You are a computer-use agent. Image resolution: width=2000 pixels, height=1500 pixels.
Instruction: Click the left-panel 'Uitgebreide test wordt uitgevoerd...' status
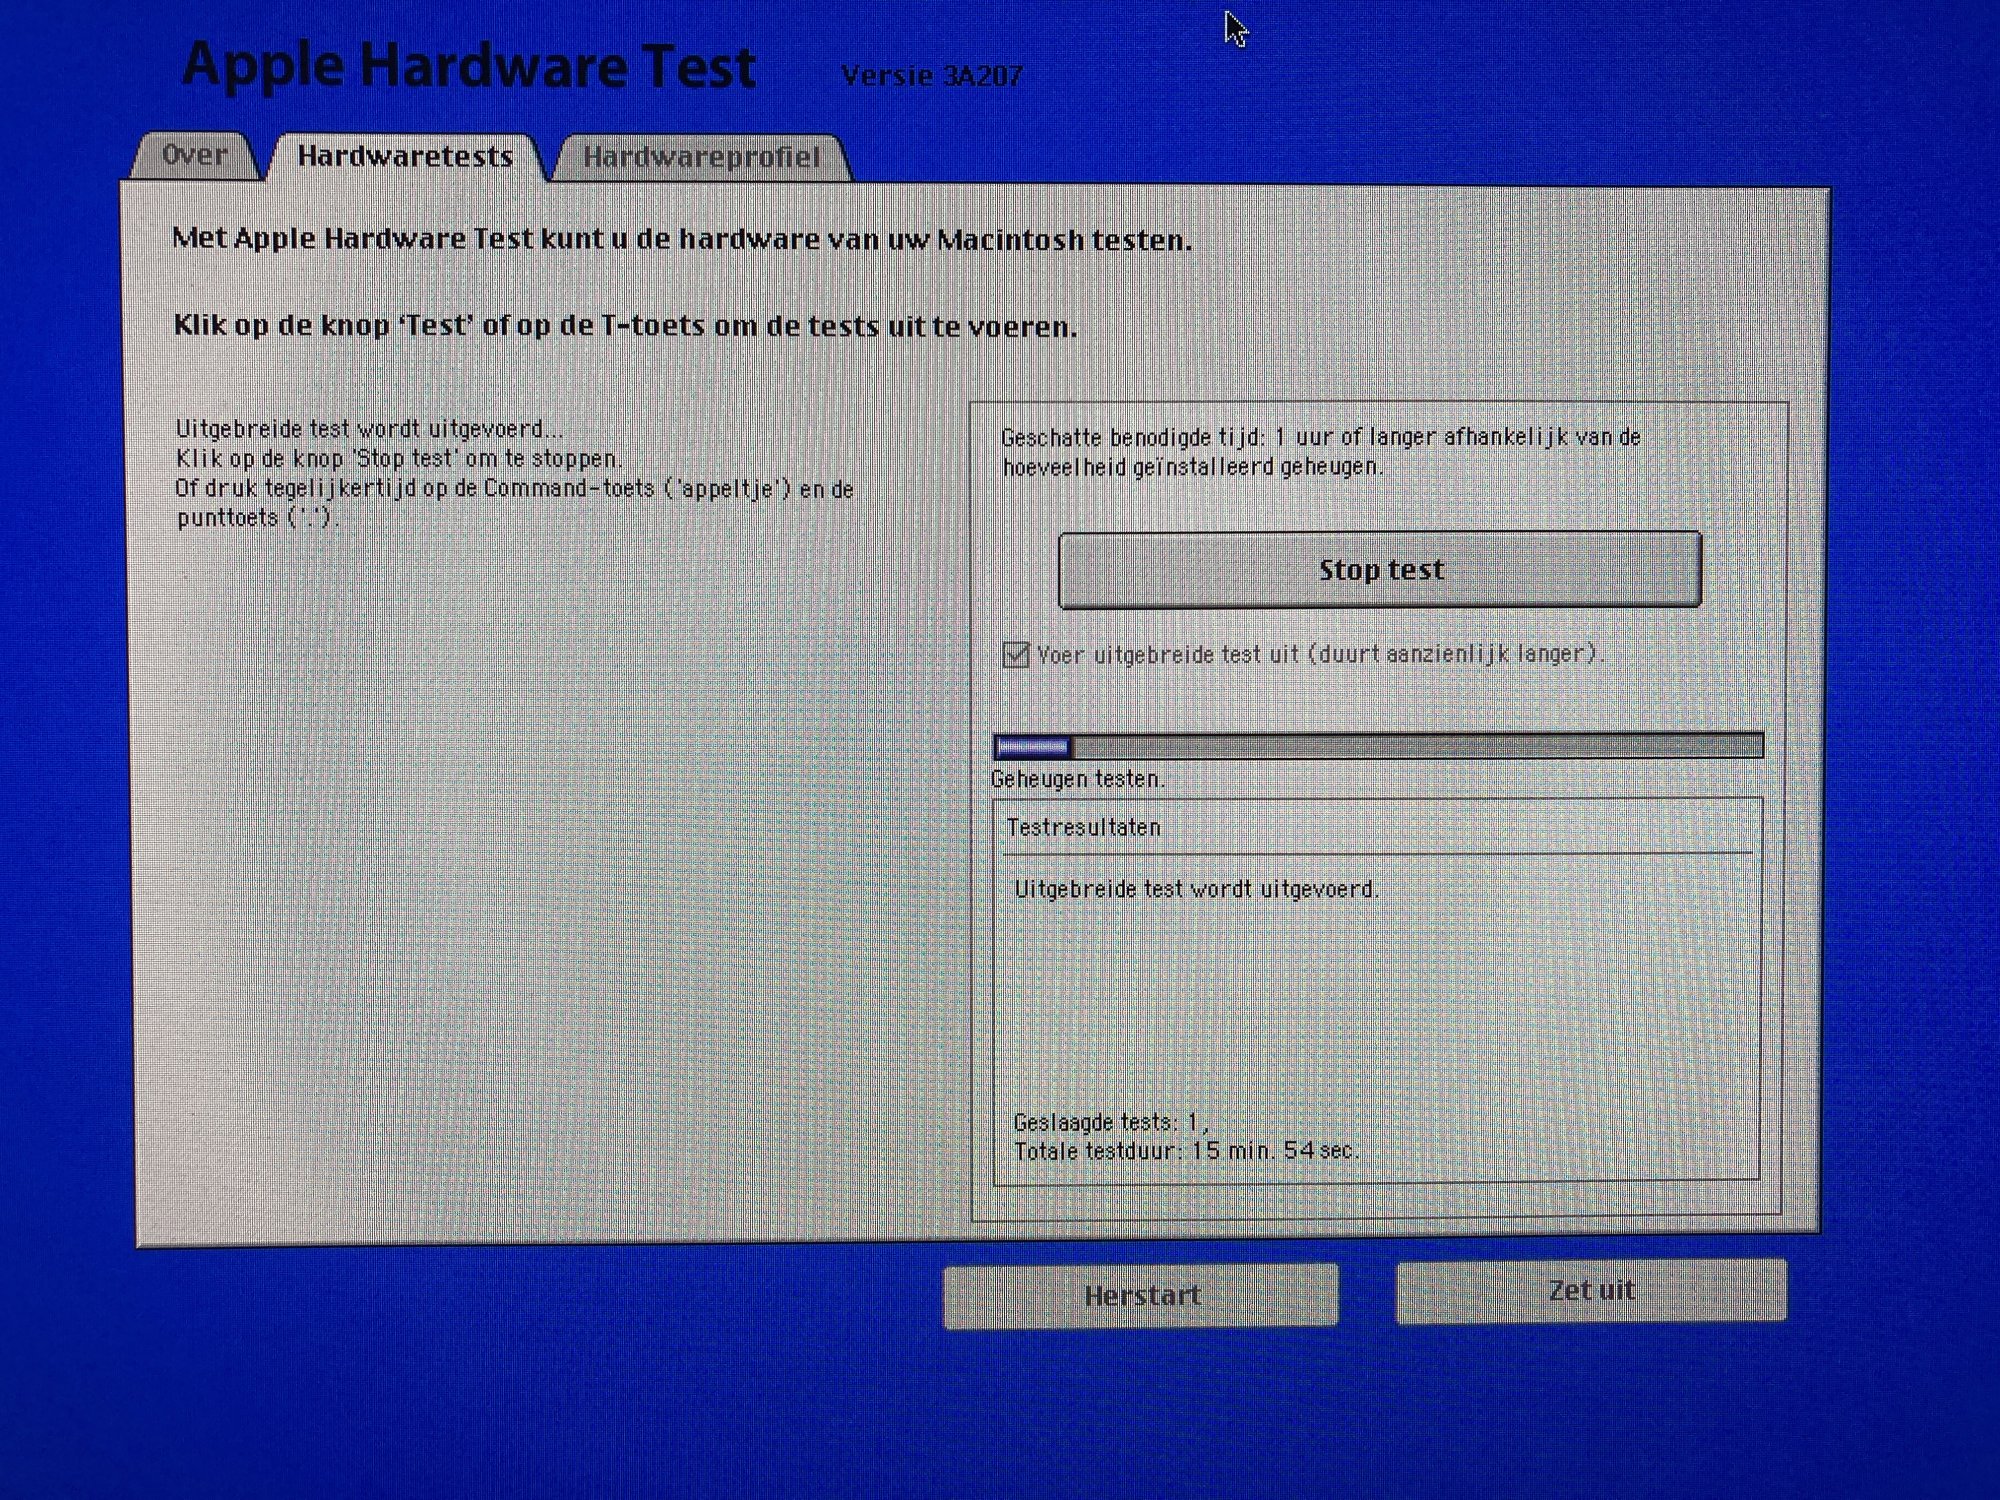[369, 429]
